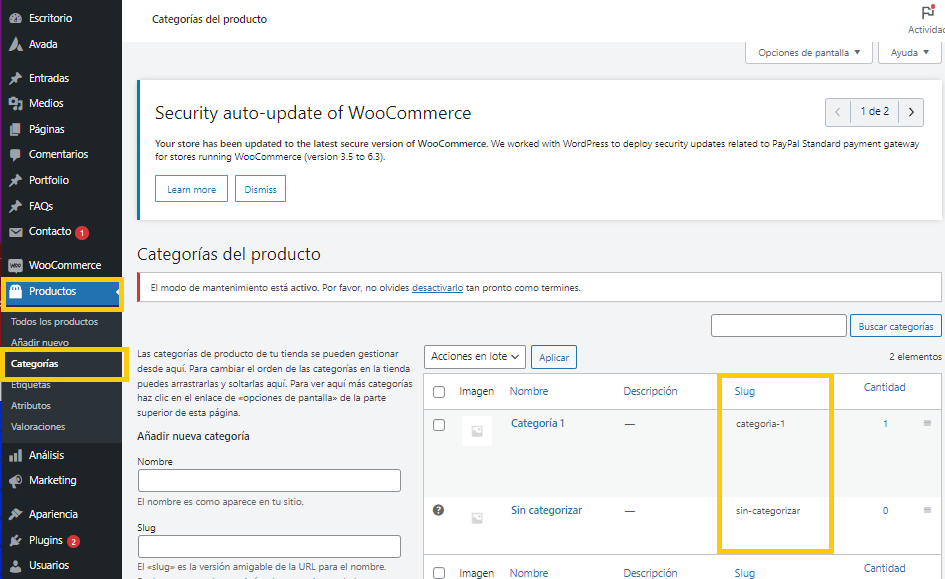Open the Actividad flag icon panel
Screen dimensions: 945x579
pyautogui.click(x=926, y=13)
